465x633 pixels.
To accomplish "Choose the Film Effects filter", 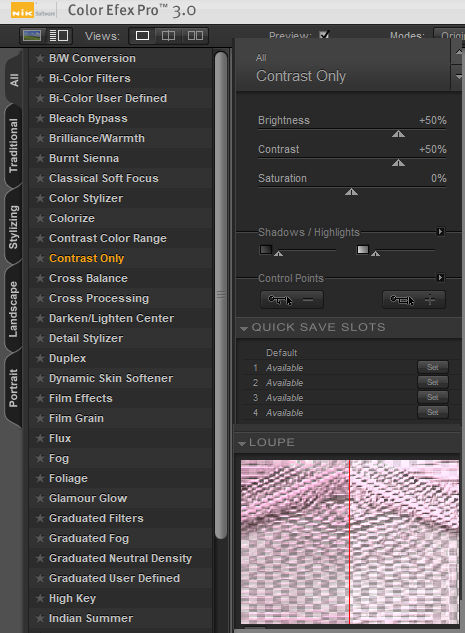I will coord(80,398).
